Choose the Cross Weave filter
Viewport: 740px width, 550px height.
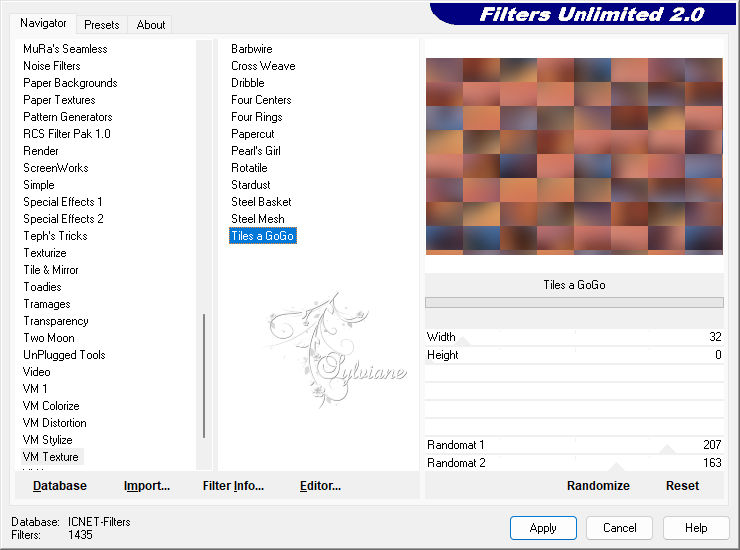coord(263,66)
